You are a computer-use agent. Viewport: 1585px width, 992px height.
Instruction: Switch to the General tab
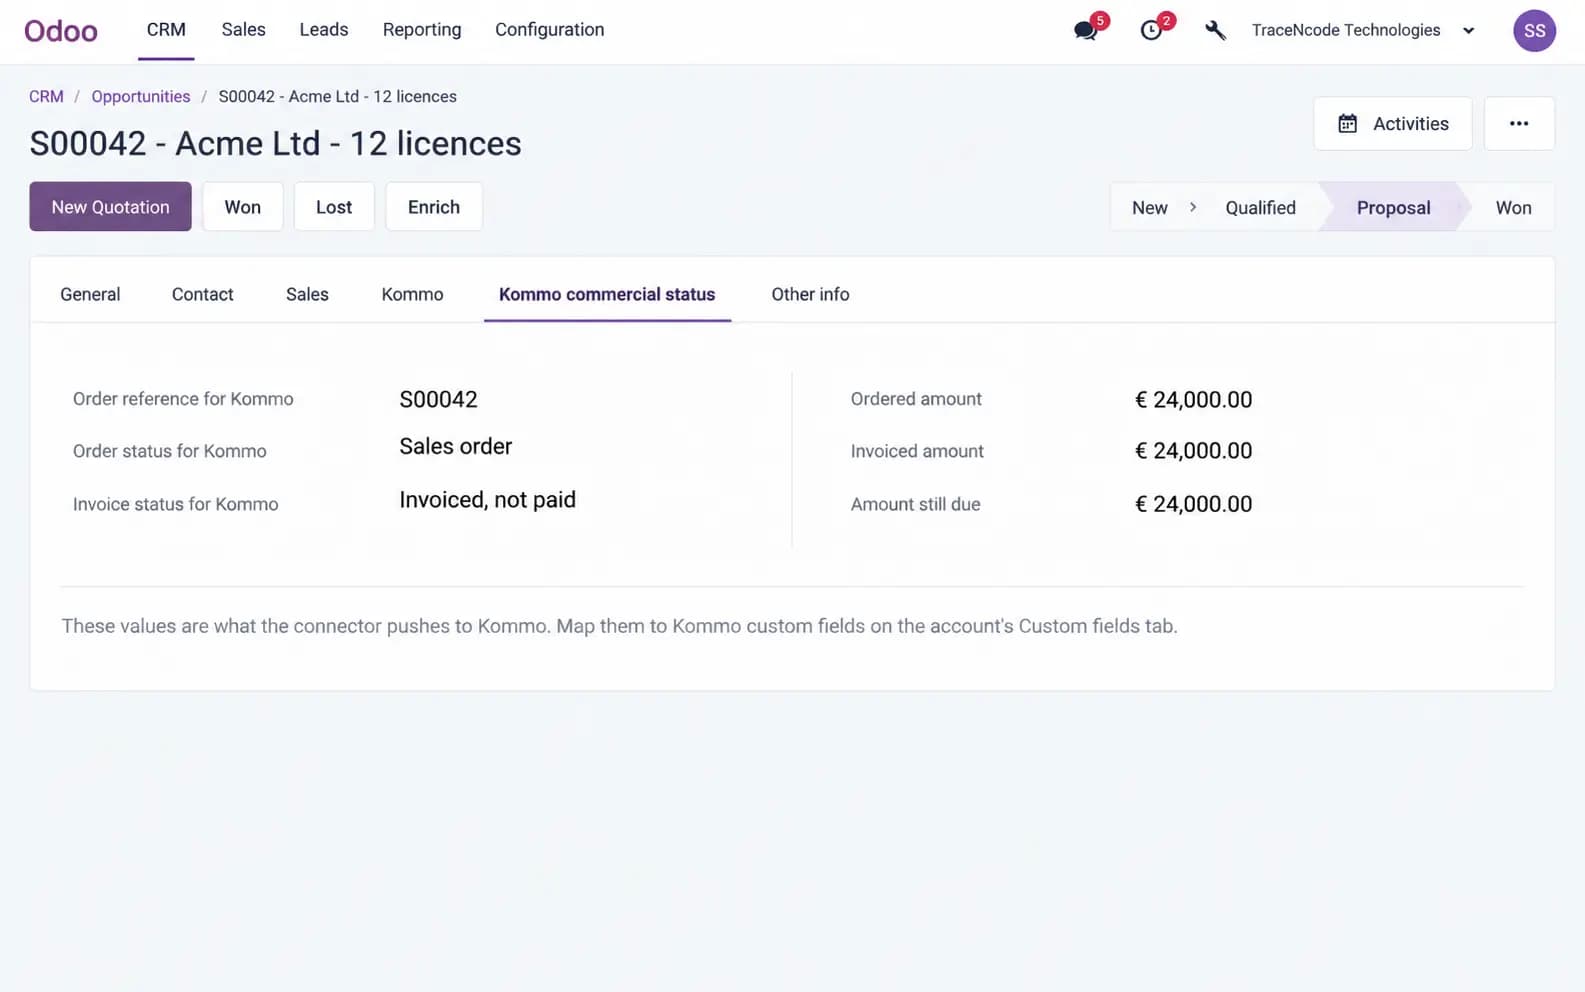[x=90, y=294]
